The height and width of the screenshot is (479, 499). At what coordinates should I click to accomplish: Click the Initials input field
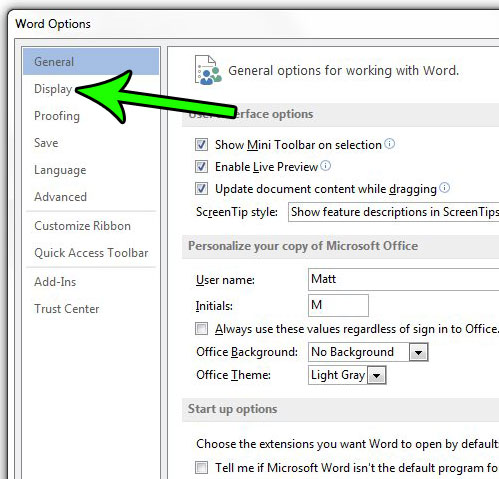point(338,305)
